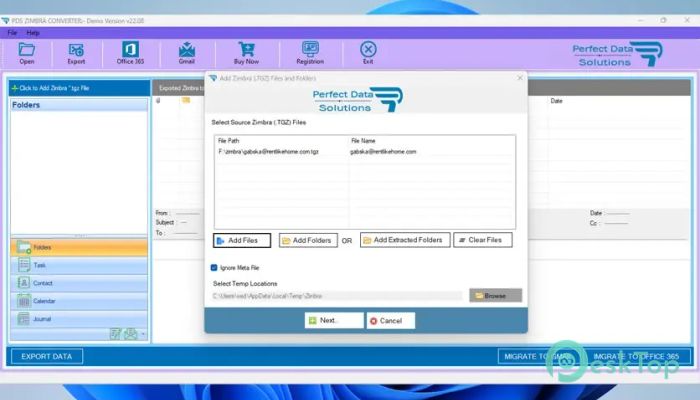Click the Date column header in mail list
700x400 pixels.
point(556,101)
